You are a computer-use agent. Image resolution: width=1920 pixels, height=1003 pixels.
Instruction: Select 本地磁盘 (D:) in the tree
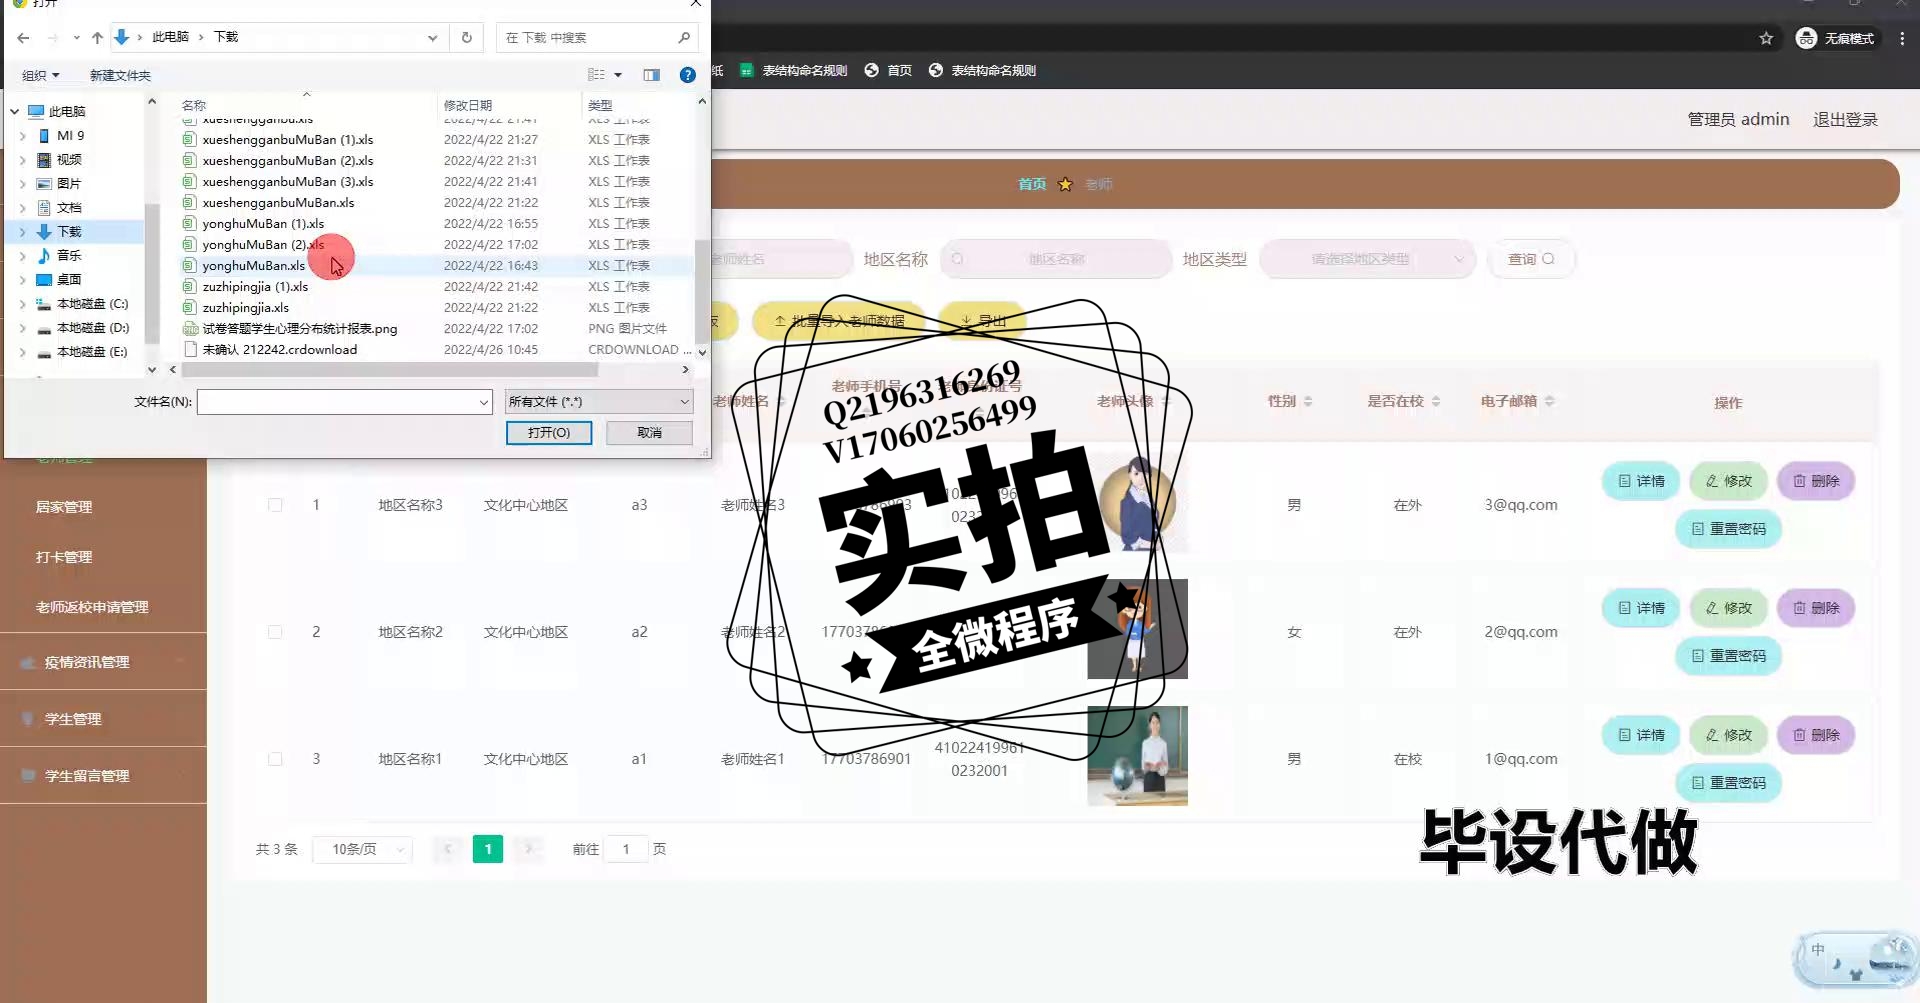pos(92,328)
